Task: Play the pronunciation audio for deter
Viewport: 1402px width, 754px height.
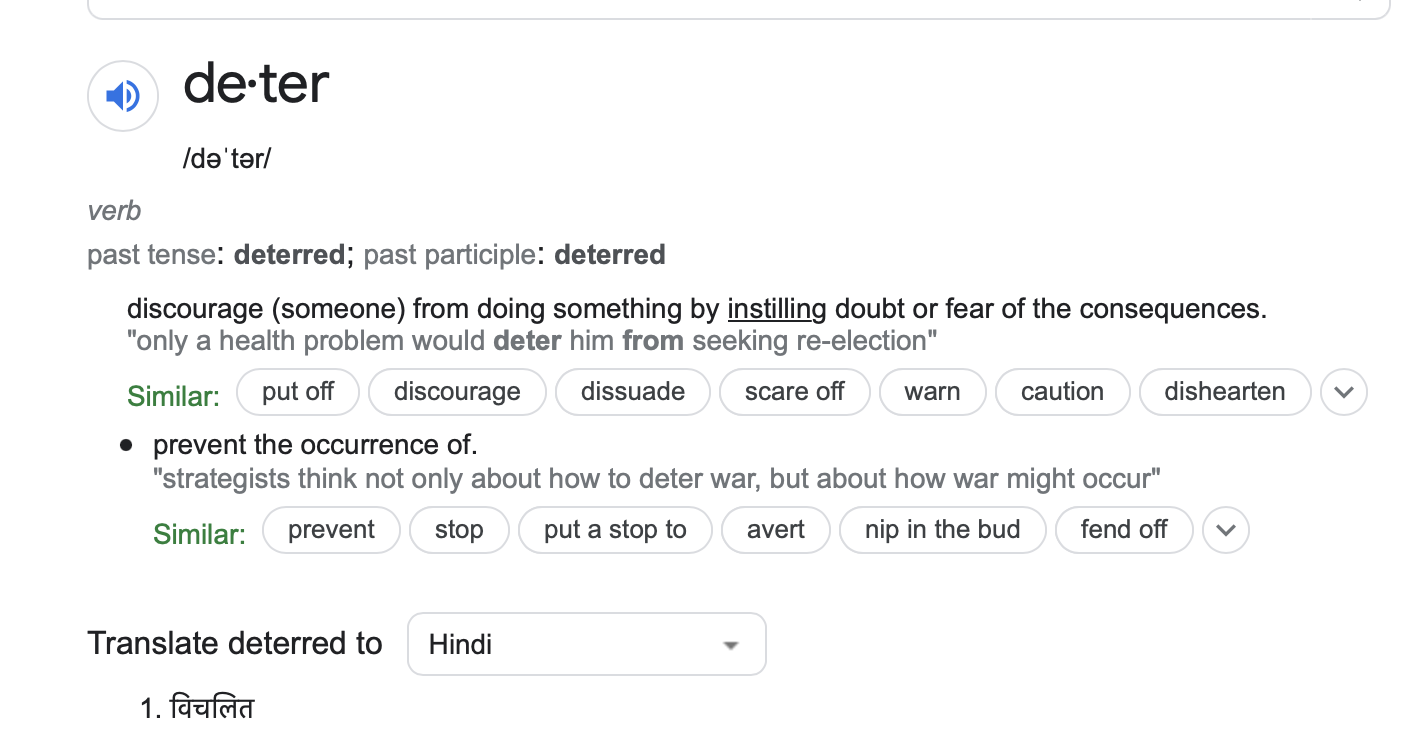Action: tap(123, 96)
